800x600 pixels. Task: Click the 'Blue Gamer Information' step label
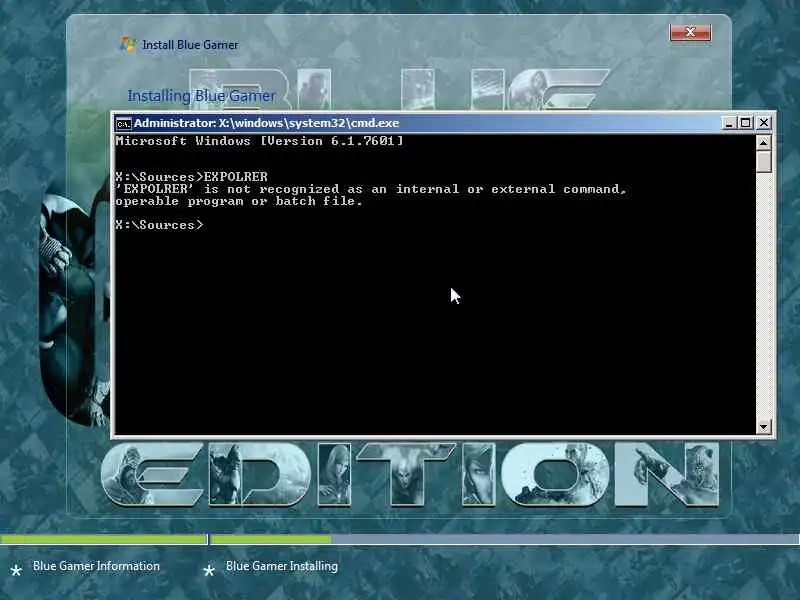point(96,566)
